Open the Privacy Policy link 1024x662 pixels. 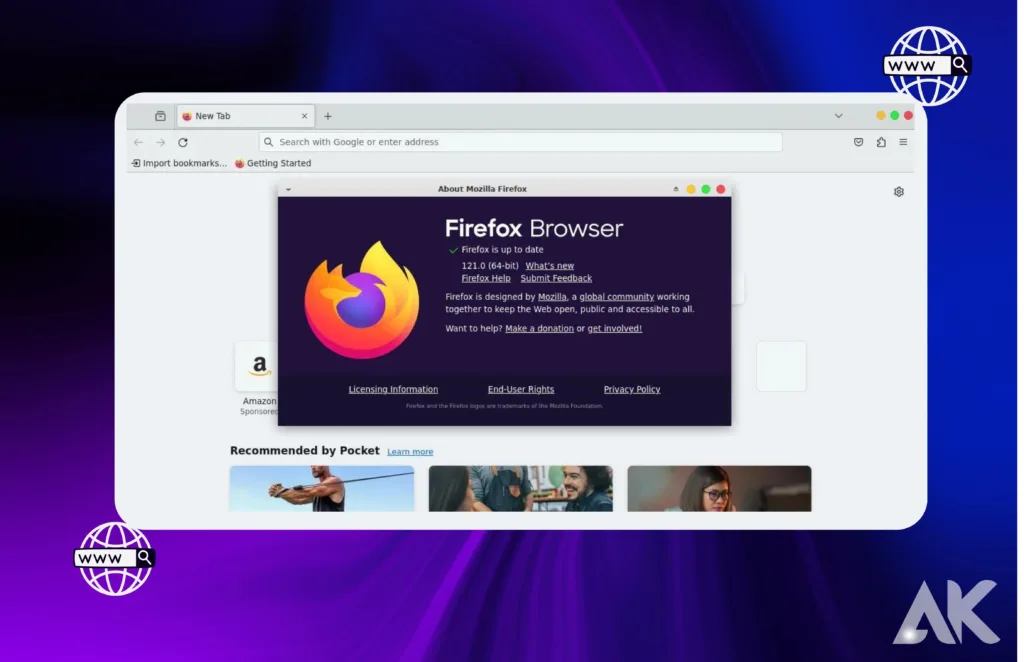[x=631, y=389]
